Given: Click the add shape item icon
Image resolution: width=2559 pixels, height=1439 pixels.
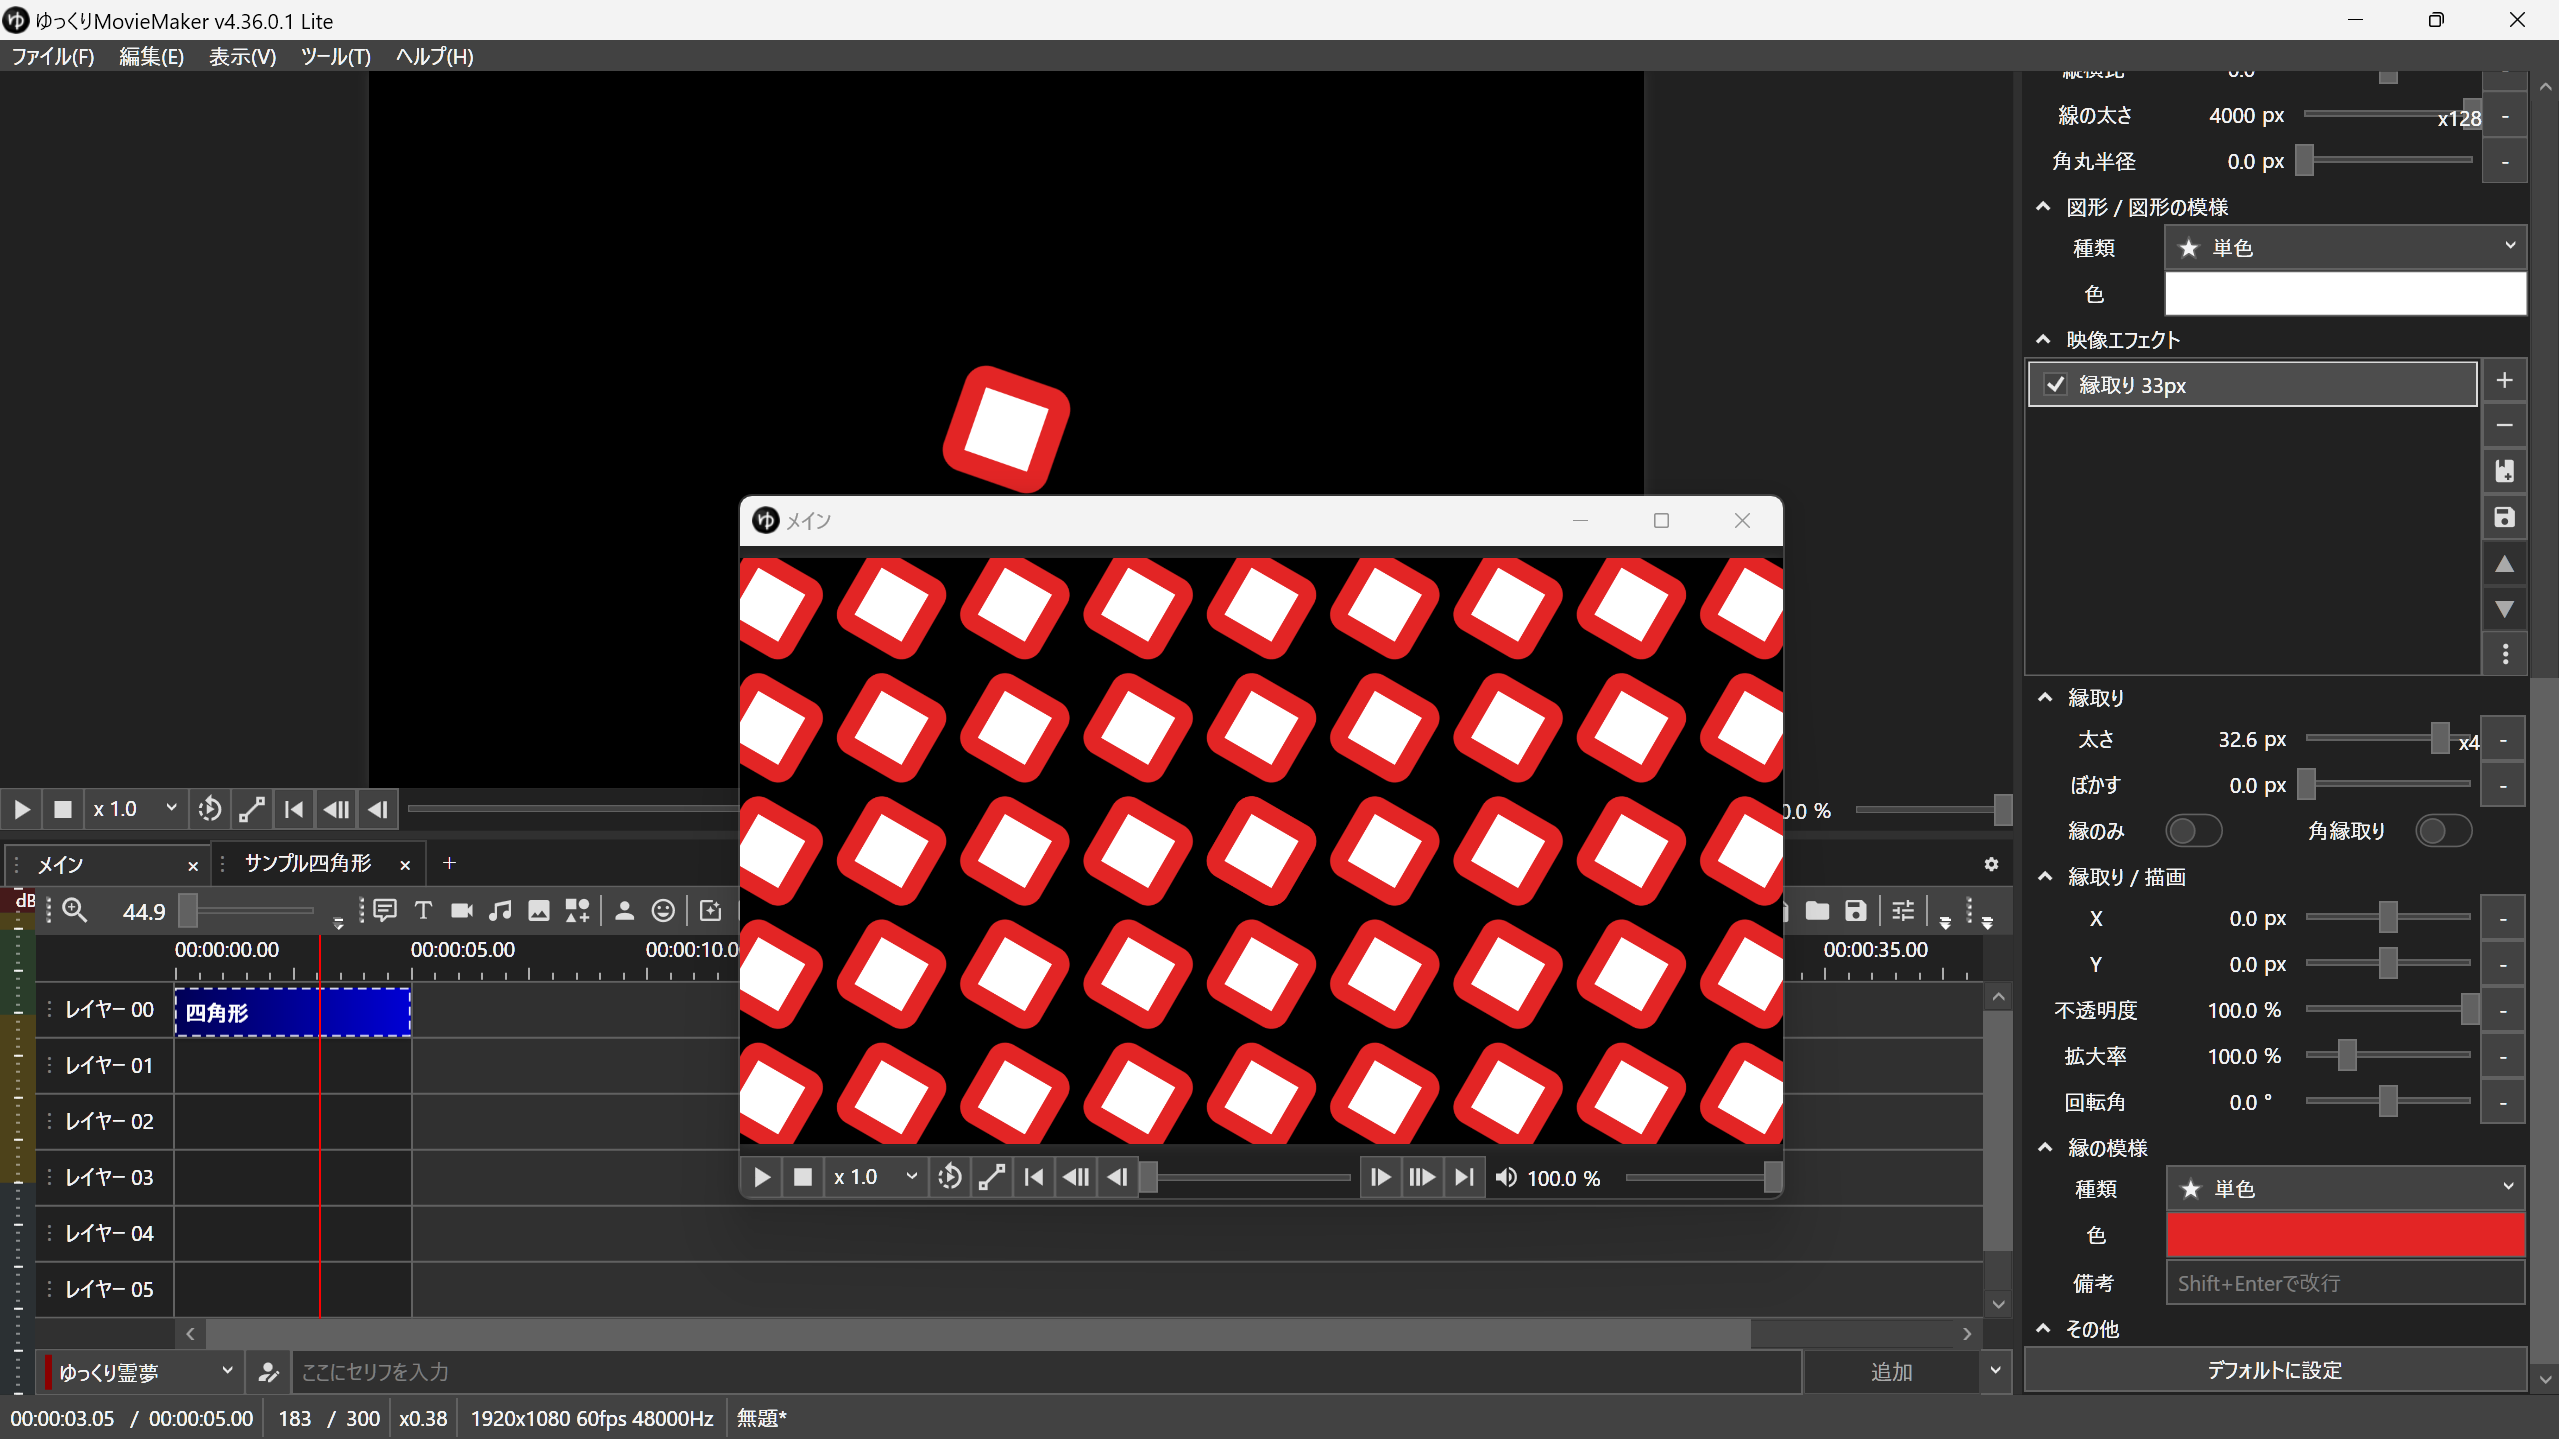Looking at the screenshot, I should (578, 911).
